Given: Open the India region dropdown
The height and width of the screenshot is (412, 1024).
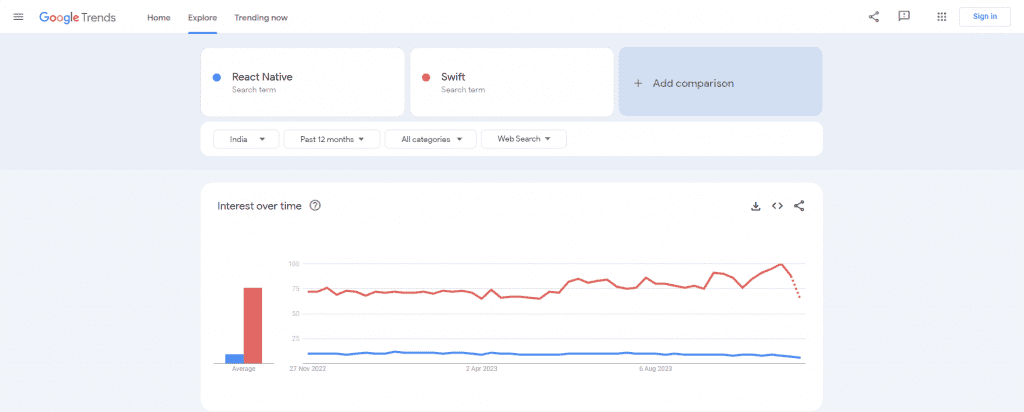Looking at the screenshot, I should pyautogui.click(x=246, y=139).
